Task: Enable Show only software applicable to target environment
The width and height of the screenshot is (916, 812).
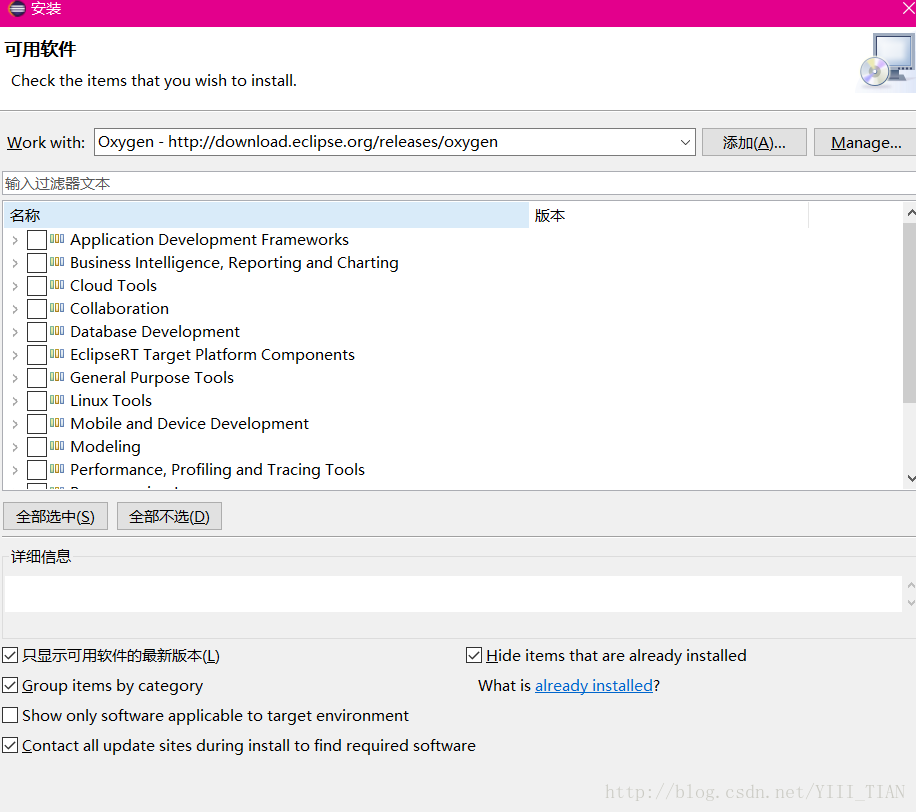Action: tap(10, 715)
